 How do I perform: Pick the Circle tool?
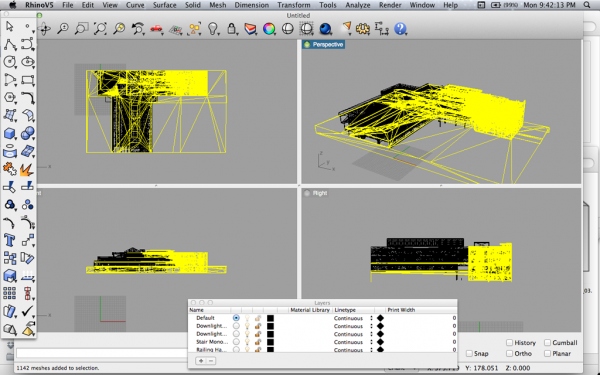[x=10, y=62]
